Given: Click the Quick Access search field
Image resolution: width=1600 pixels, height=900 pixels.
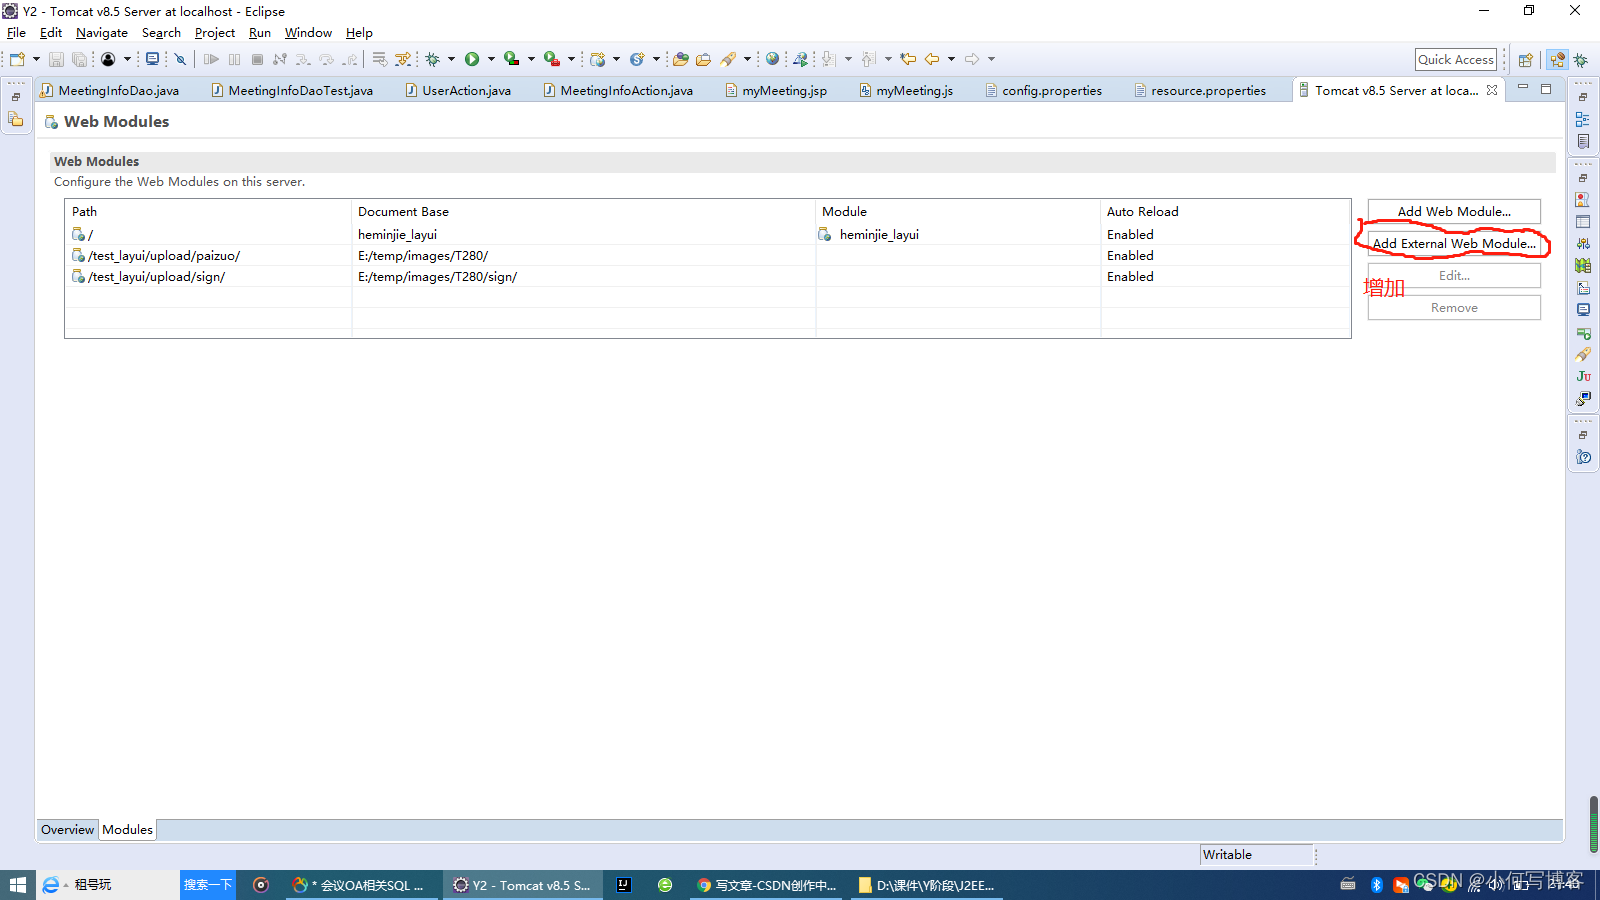Looking at the screenshot, I should pos(1456,60).
